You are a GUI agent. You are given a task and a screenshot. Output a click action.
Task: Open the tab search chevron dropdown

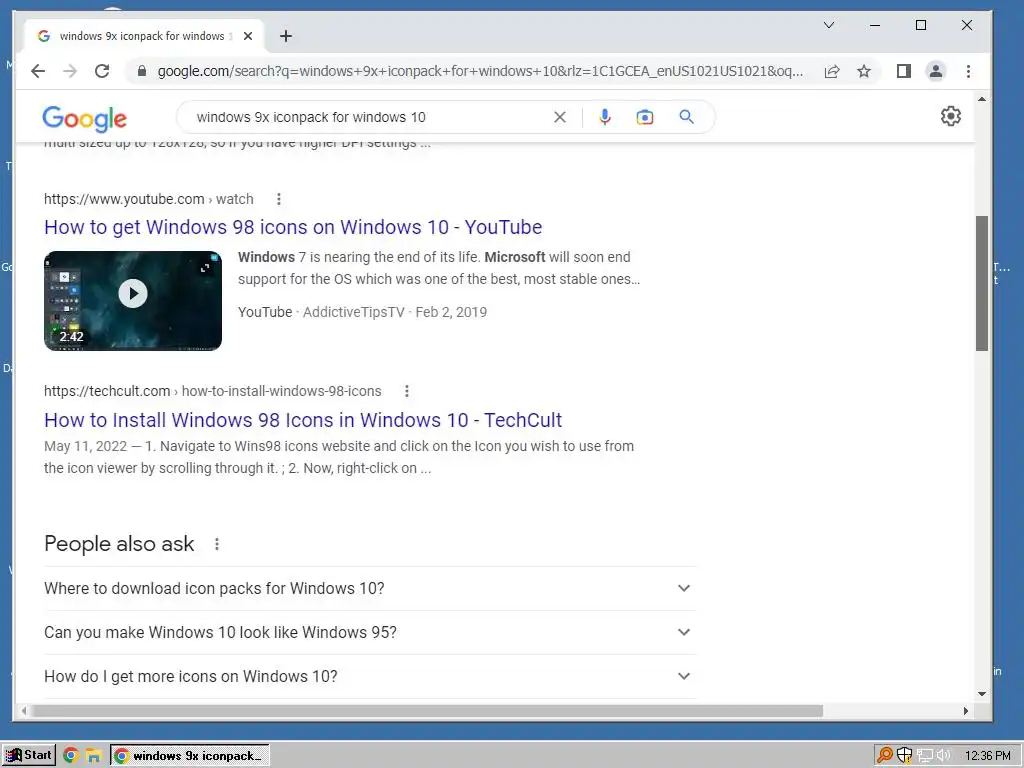[829, 25]
